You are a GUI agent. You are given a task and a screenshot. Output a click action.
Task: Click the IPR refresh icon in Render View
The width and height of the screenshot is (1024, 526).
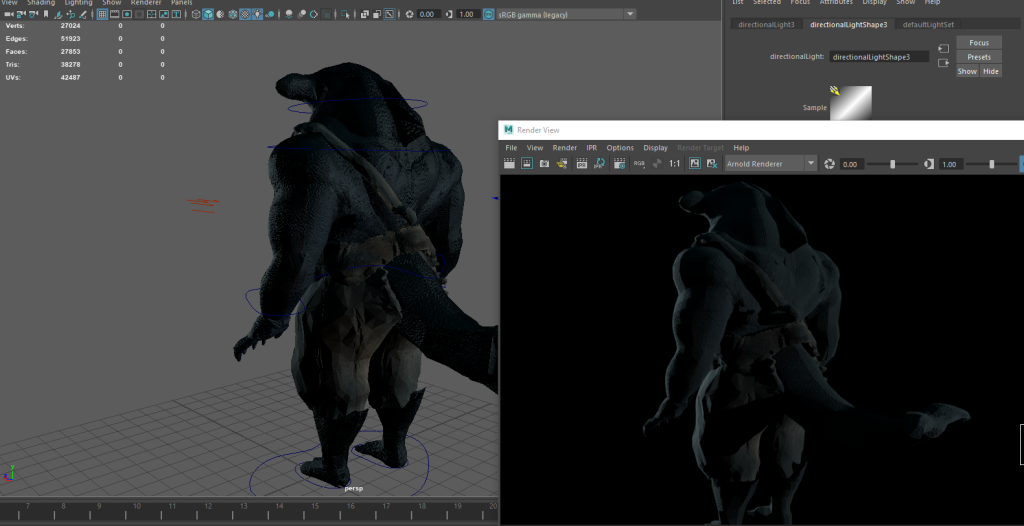[600, 163]
